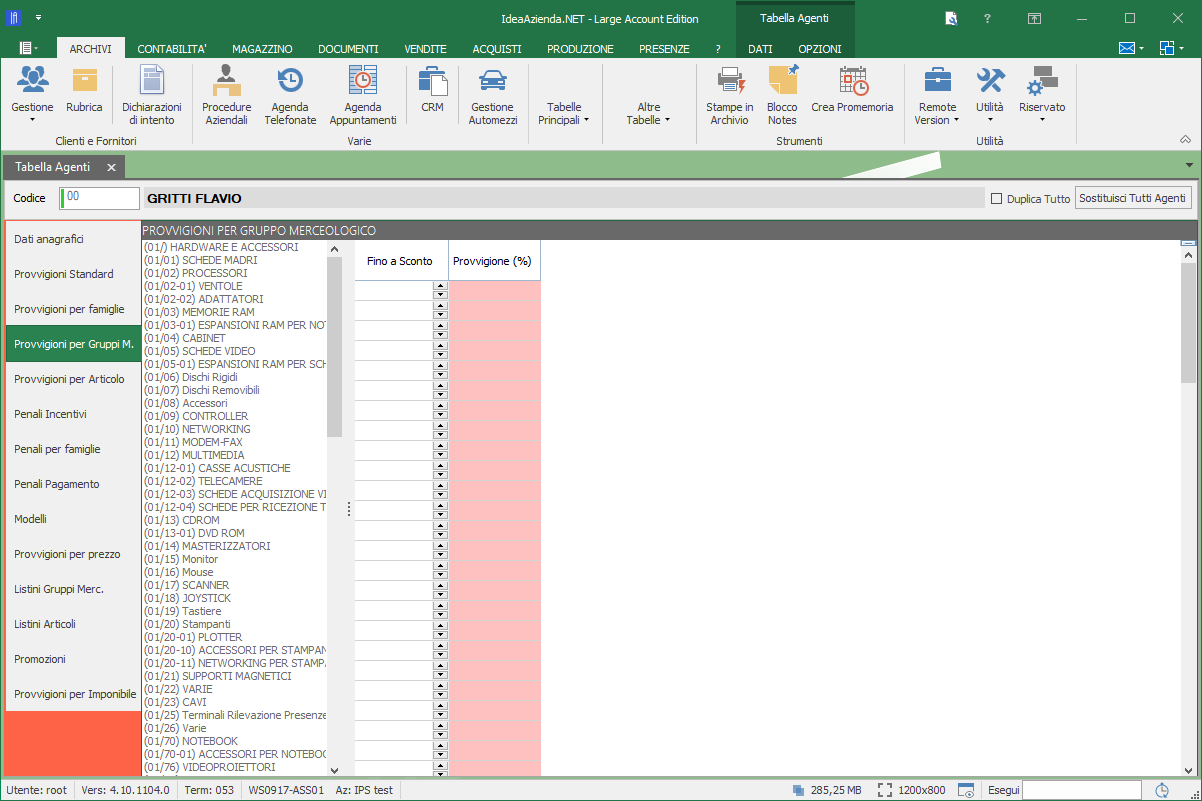
Task: Click the document icon in title bar
Action: pyautogui.click(x=952, y=18)
